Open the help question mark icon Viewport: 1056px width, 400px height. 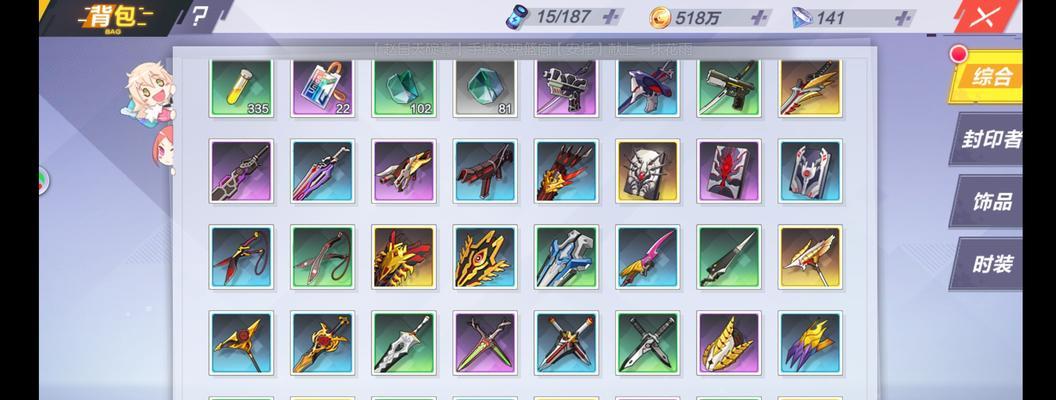199,17
